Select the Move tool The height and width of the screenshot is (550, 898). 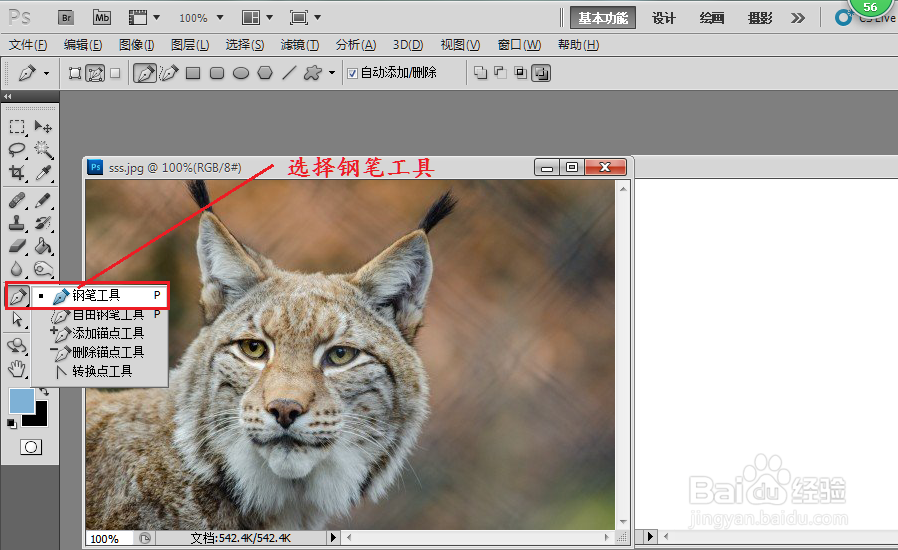(x=43, y=127)
